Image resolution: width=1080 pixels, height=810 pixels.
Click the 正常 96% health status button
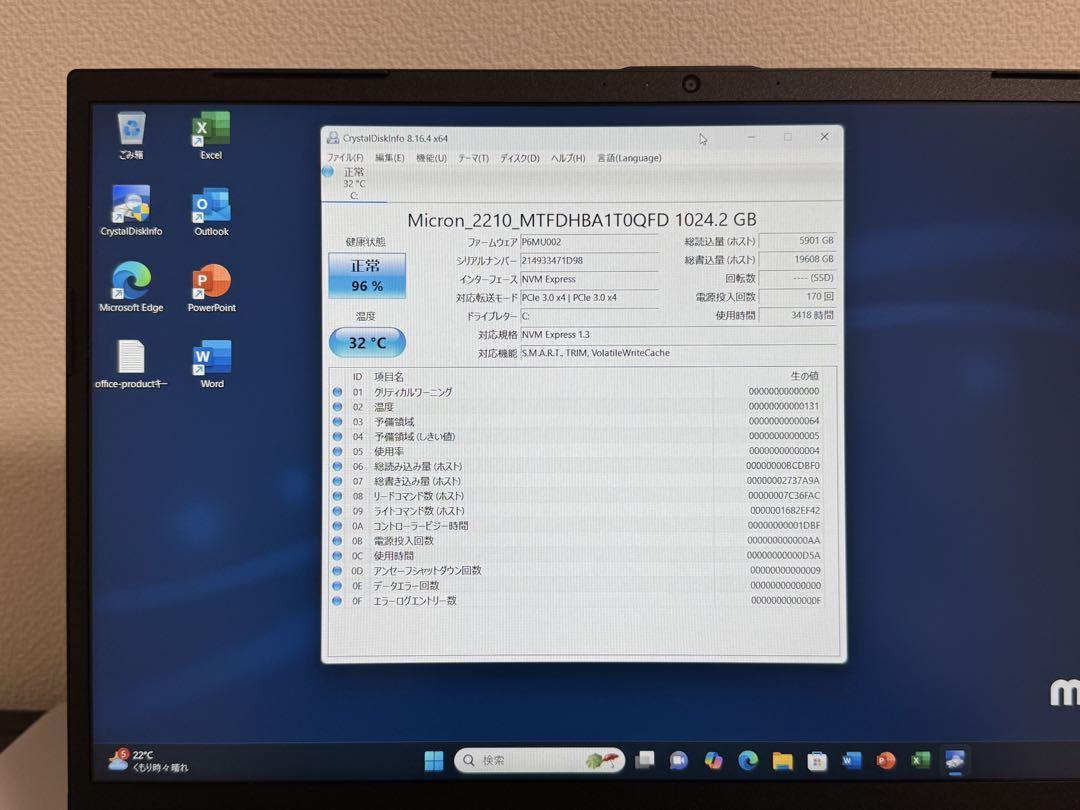click(367, 276)
